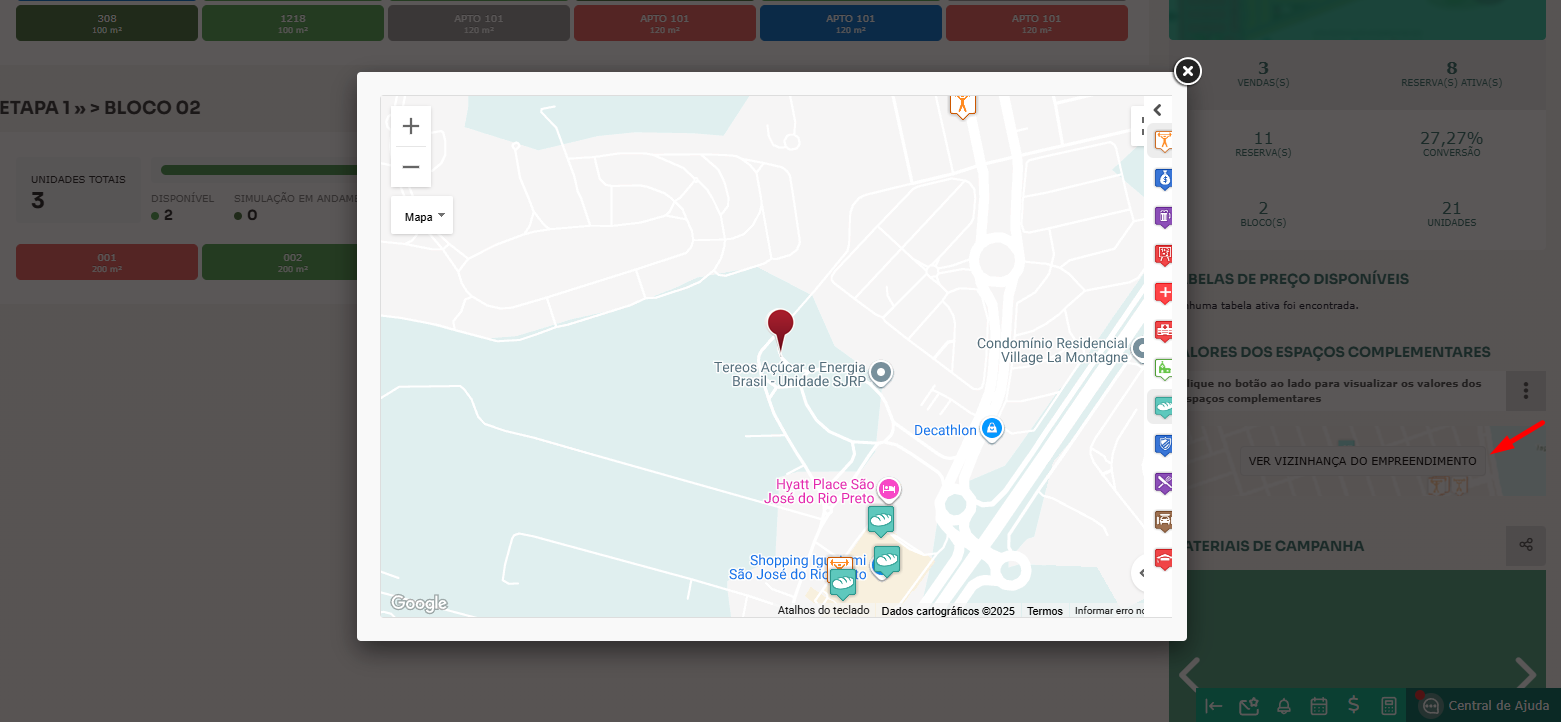Toggle red graduation cap school category icon
Viewport: 1562px width, 722px height.
coord(1163,559)
